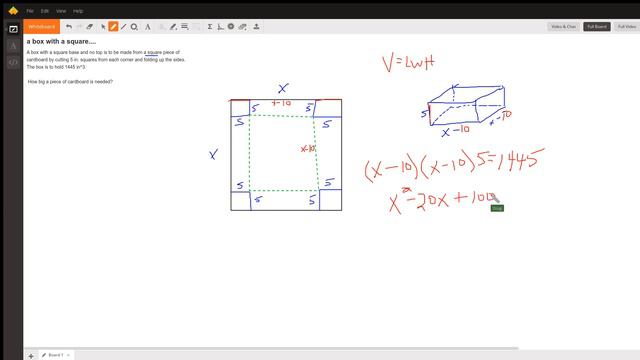
Task: Click the greyed-out fill tool icon
Action: coord(162,27)
